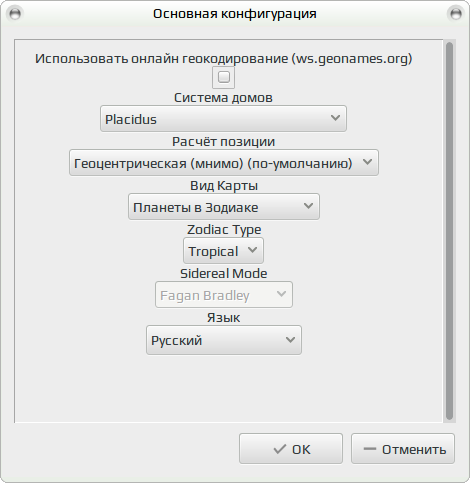Change Zodiac Type from Tropical
470x483 pixels.
pos(223,251)
